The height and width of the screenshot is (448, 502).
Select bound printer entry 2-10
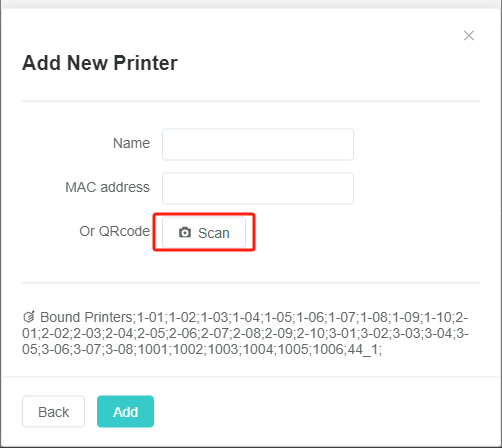[311, 333]
